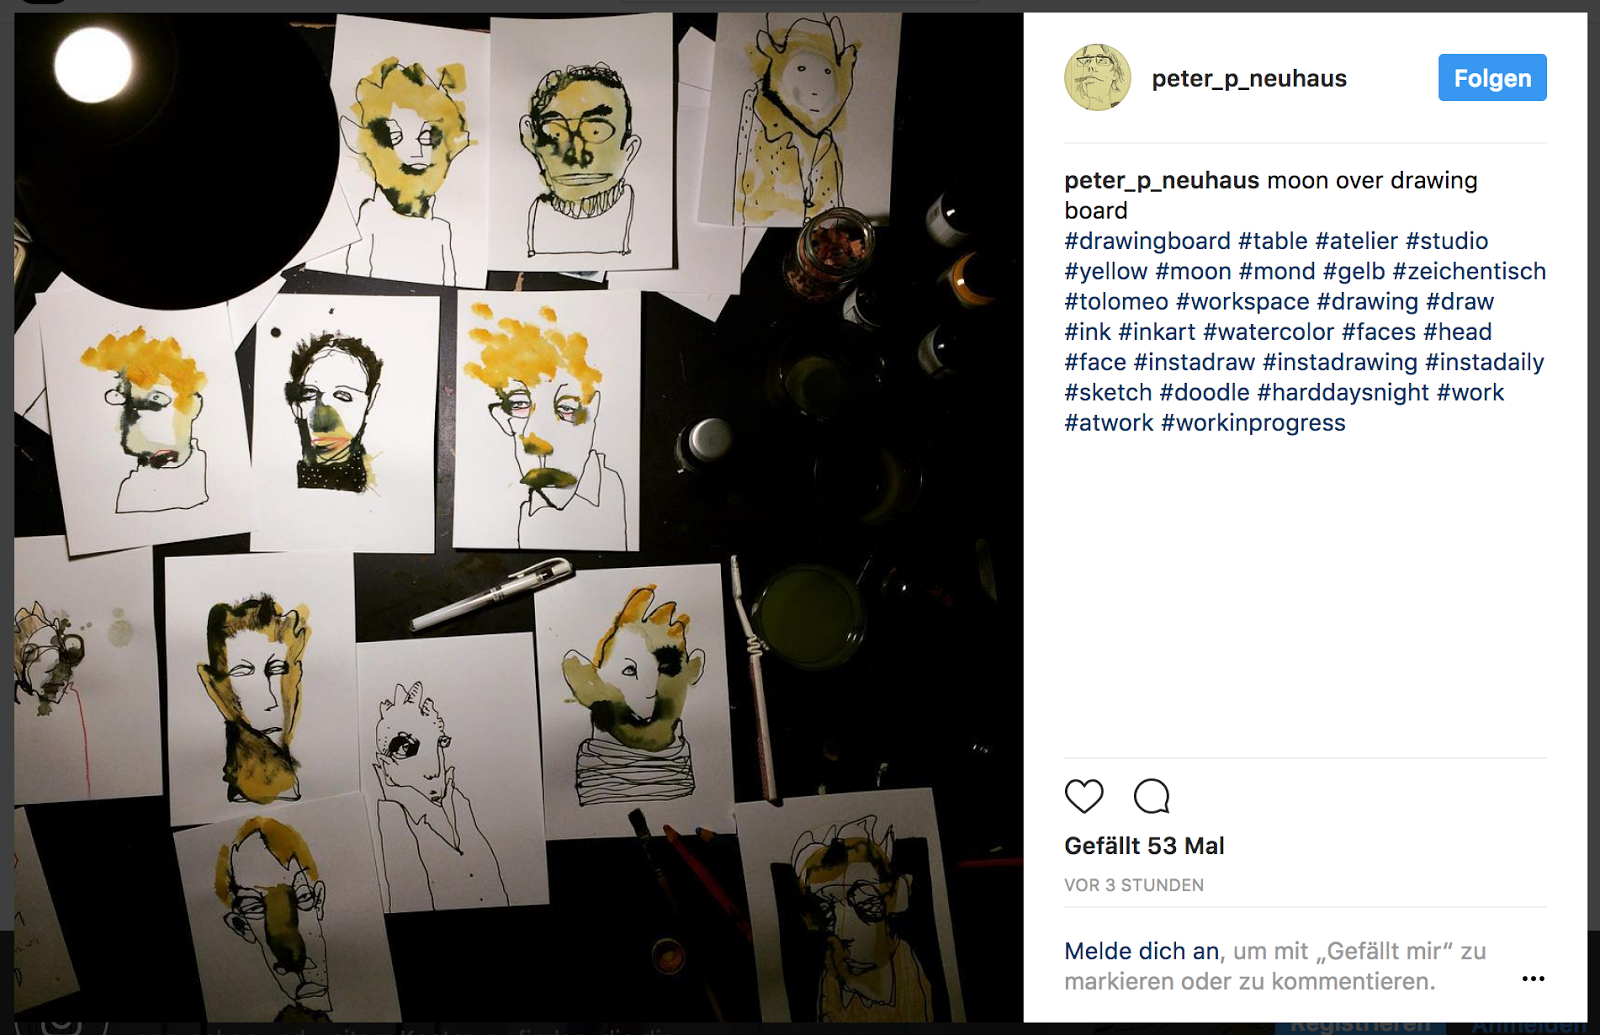This screenshot has width=1600, height=1035.
Task: Open peter_p_neuhaus username in header
Action: 1249,78
